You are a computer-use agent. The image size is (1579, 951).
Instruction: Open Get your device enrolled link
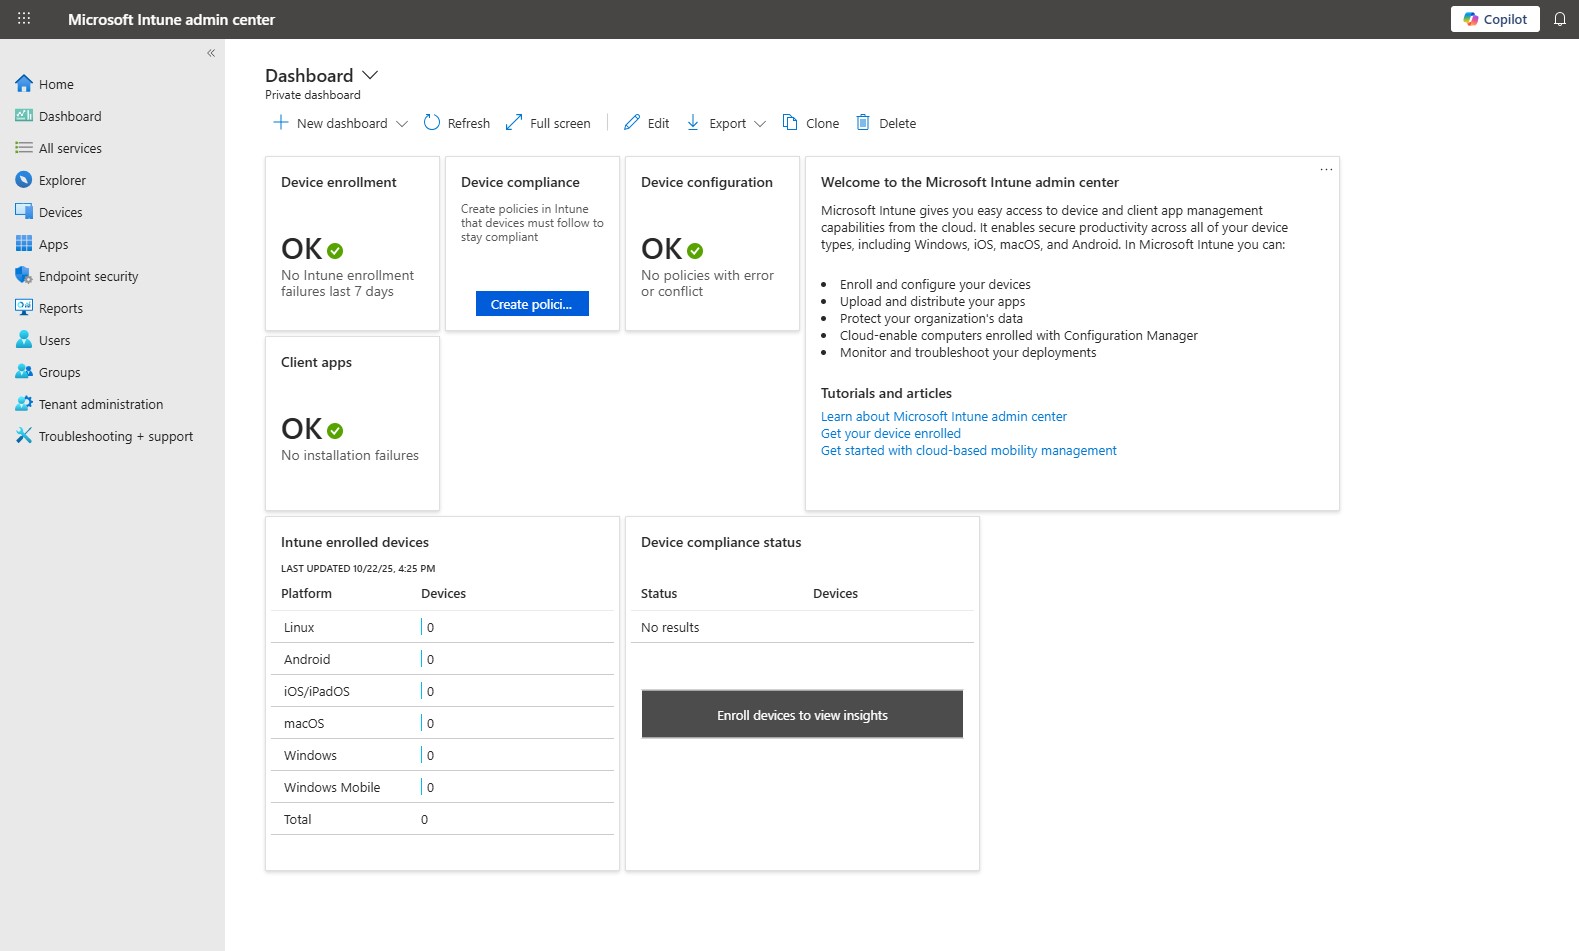[x=890, y=434]
